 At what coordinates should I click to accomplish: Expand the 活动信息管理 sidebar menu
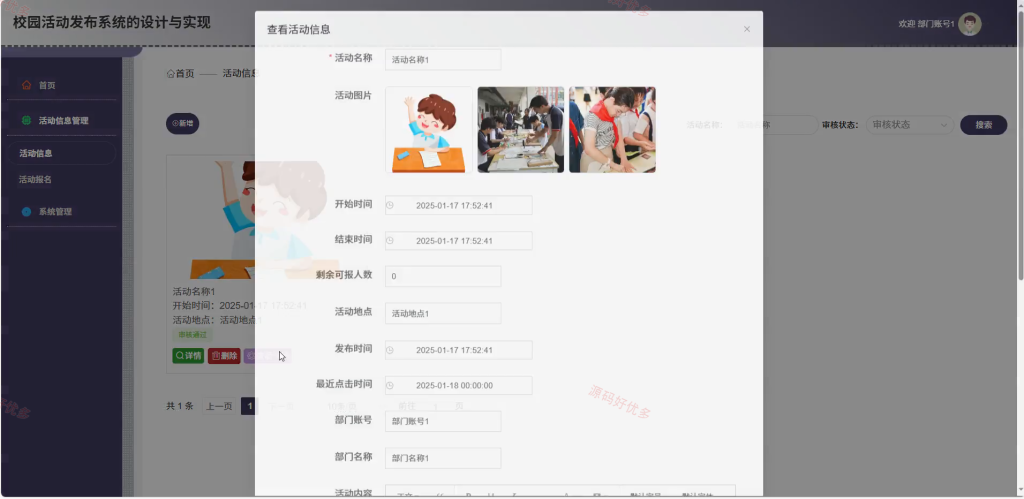[x=61, y=121]
